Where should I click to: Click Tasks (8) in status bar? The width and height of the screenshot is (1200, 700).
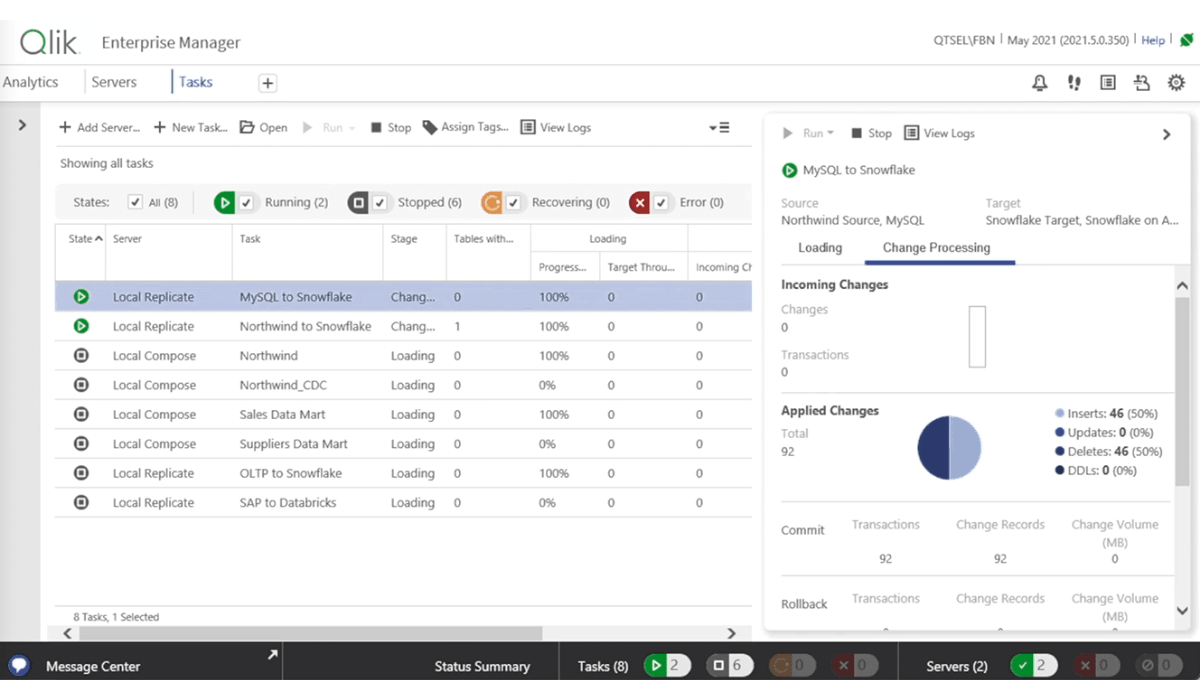[x=603, y=666]
